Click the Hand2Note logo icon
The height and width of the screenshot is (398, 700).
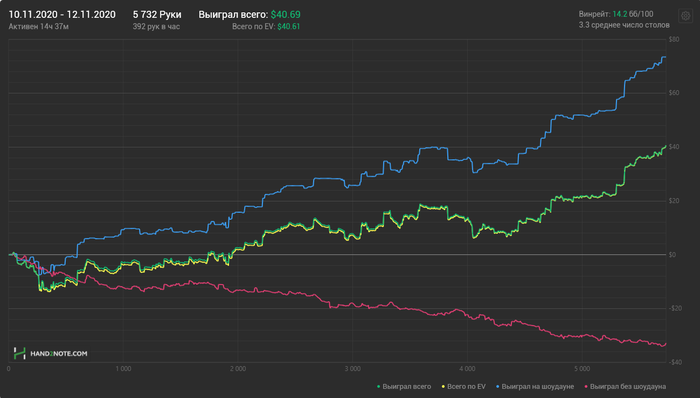(19, 353)
